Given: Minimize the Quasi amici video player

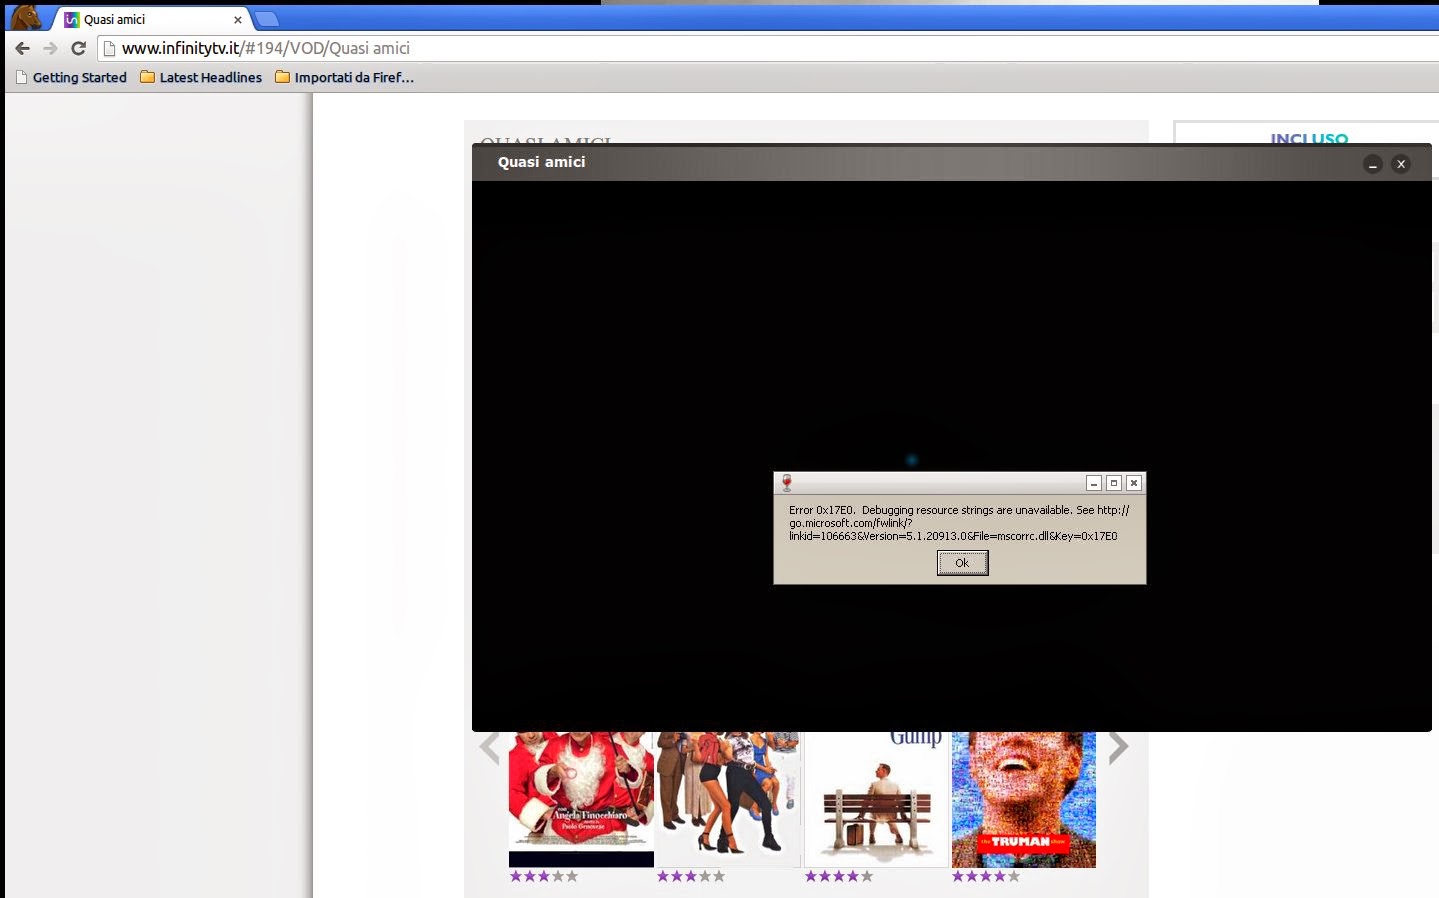Looking at the screenshot, I should [x=1373, y=164].
